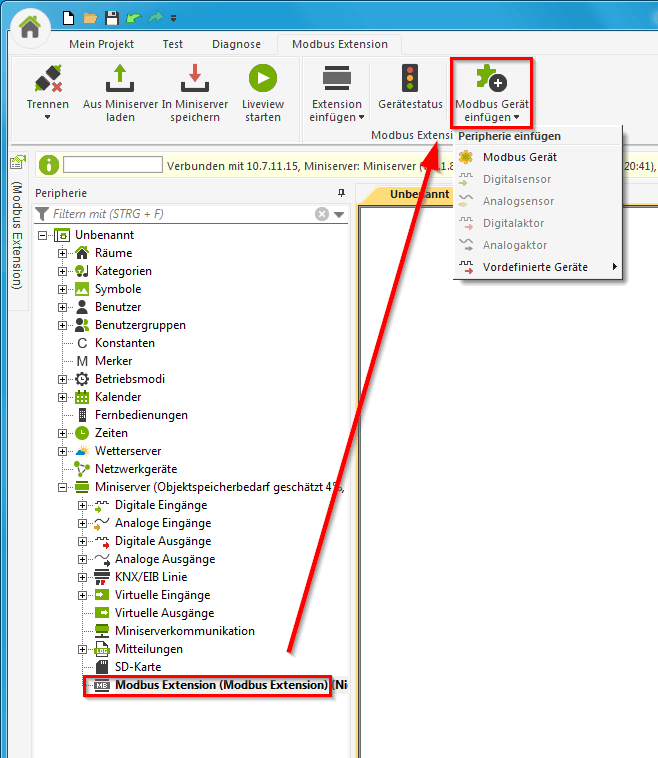The image size is (658, 758).
Task: Click the Peripherie filter search field
Action: pyautogui.click(x=180, y=214)
